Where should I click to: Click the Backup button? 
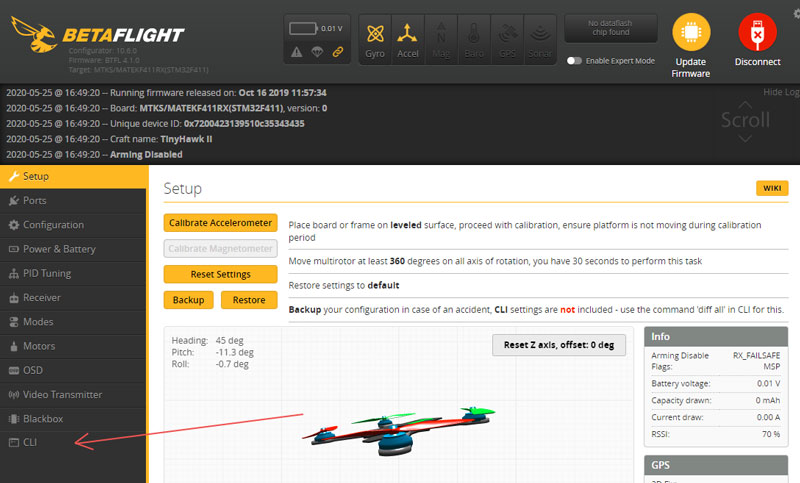(x=188, y=300)
